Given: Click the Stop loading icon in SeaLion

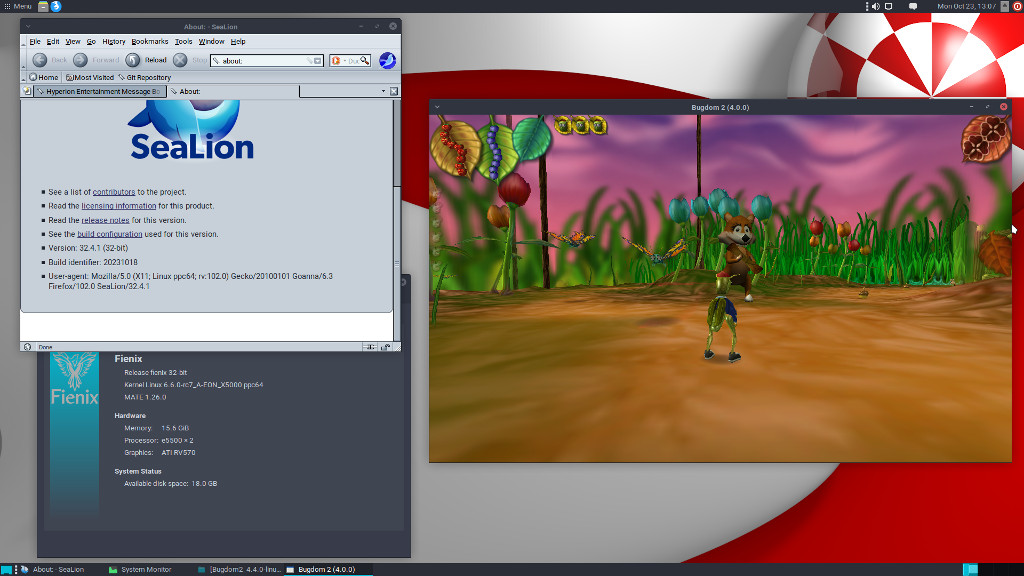Looking at the screenshot, I should point(180,60).
